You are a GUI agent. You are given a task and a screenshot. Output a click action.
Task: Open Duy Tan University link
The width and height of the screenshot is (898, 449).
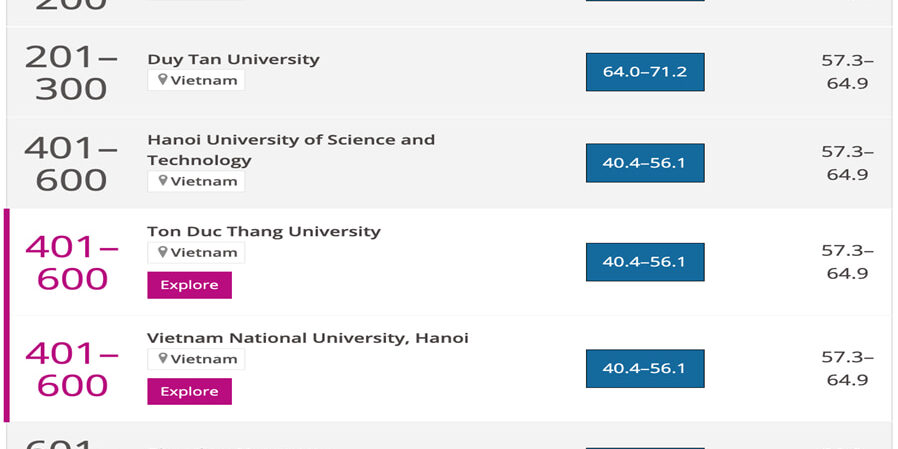pyautogui.click(x=233, y=59)
